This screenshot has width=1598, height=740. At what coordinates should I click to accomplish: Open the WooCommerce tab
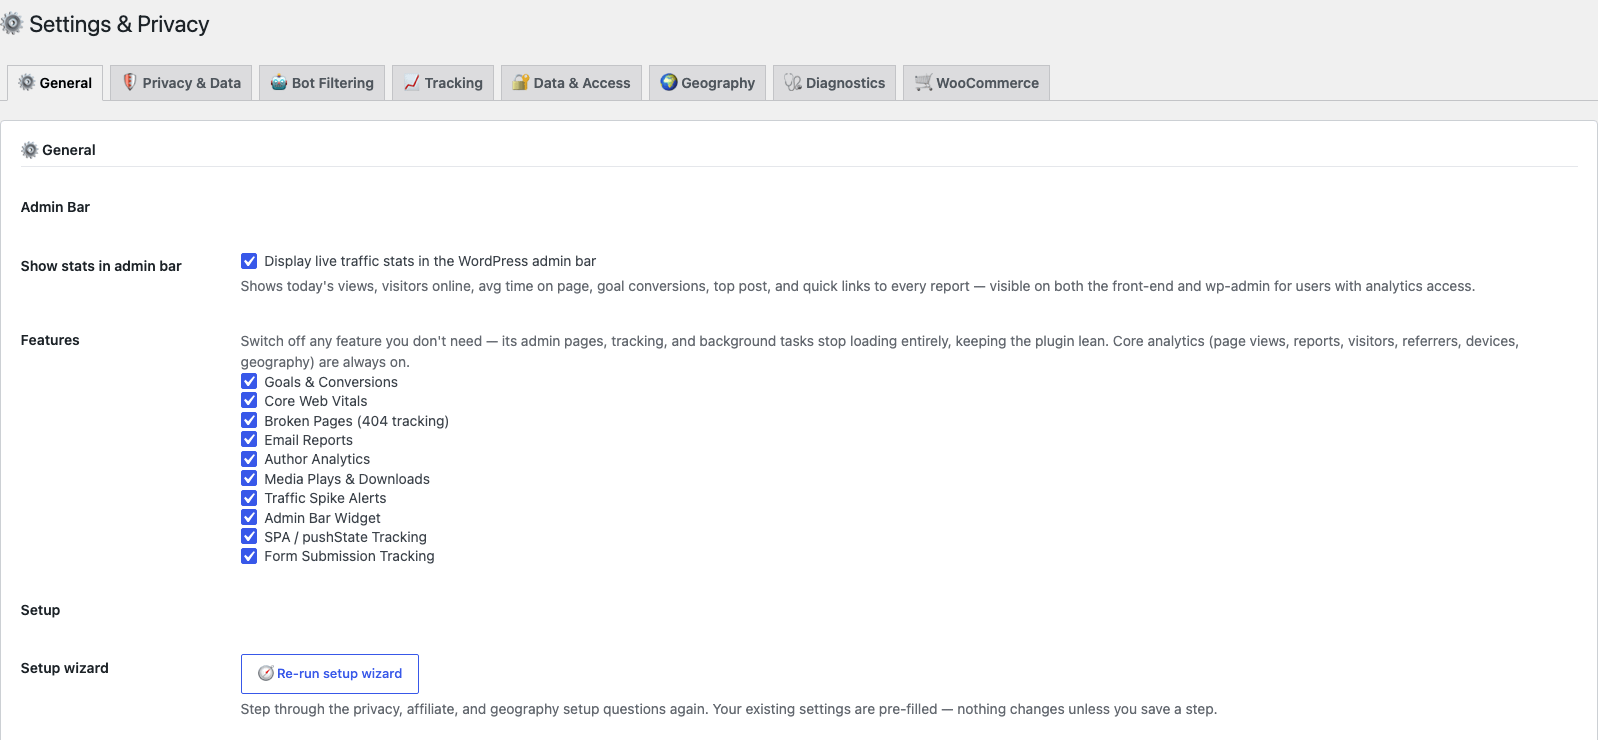point(977,83)
